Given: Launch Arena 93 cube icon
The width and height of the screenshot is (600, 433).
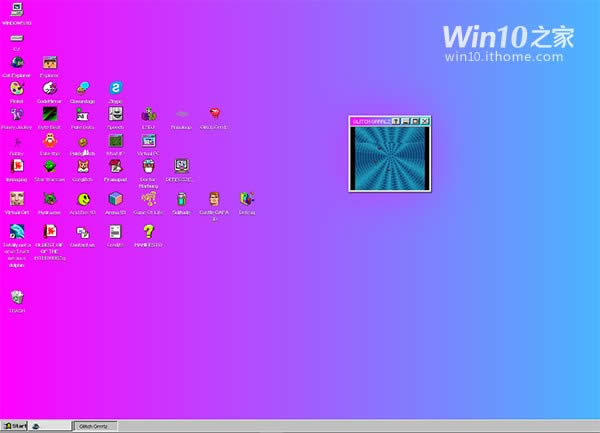Looking at the screenshot, I should tap(116, 198).
